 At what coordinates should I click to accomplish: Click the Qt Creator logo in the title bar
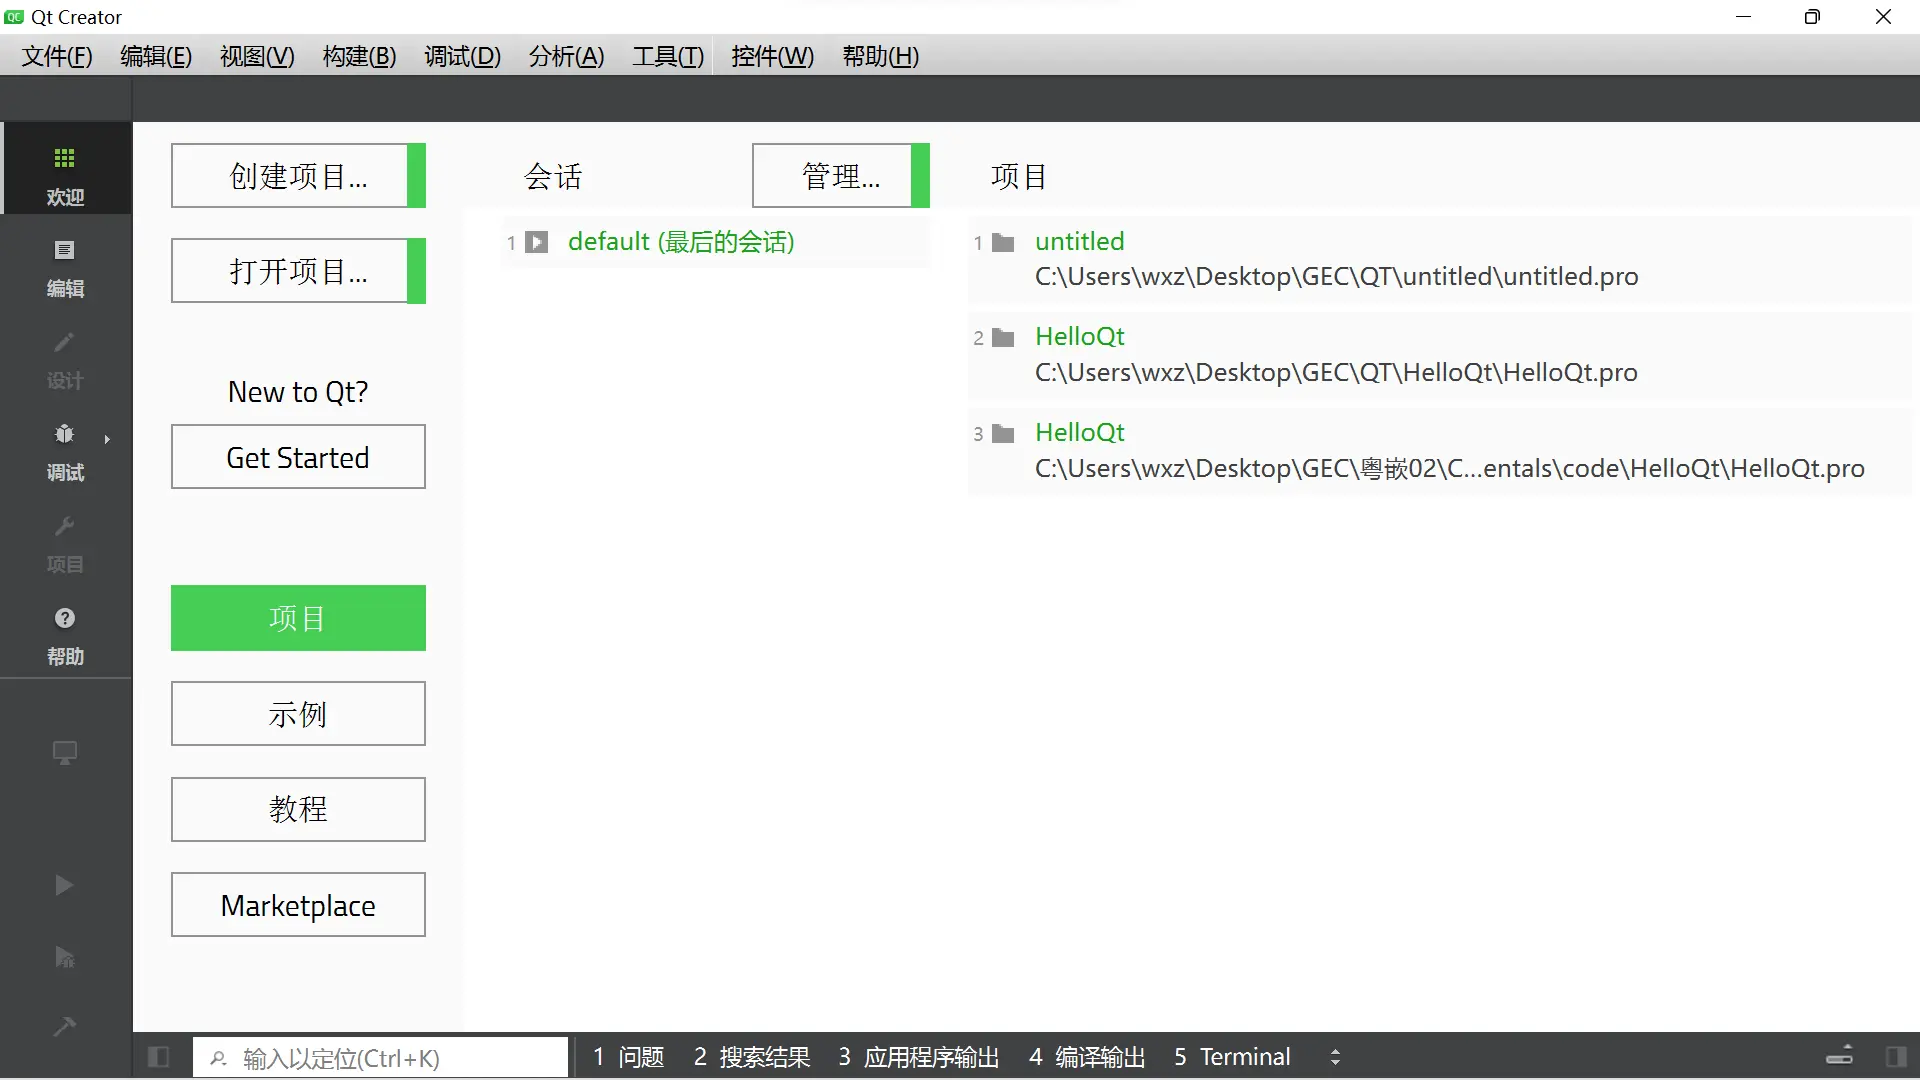[14, 17]
